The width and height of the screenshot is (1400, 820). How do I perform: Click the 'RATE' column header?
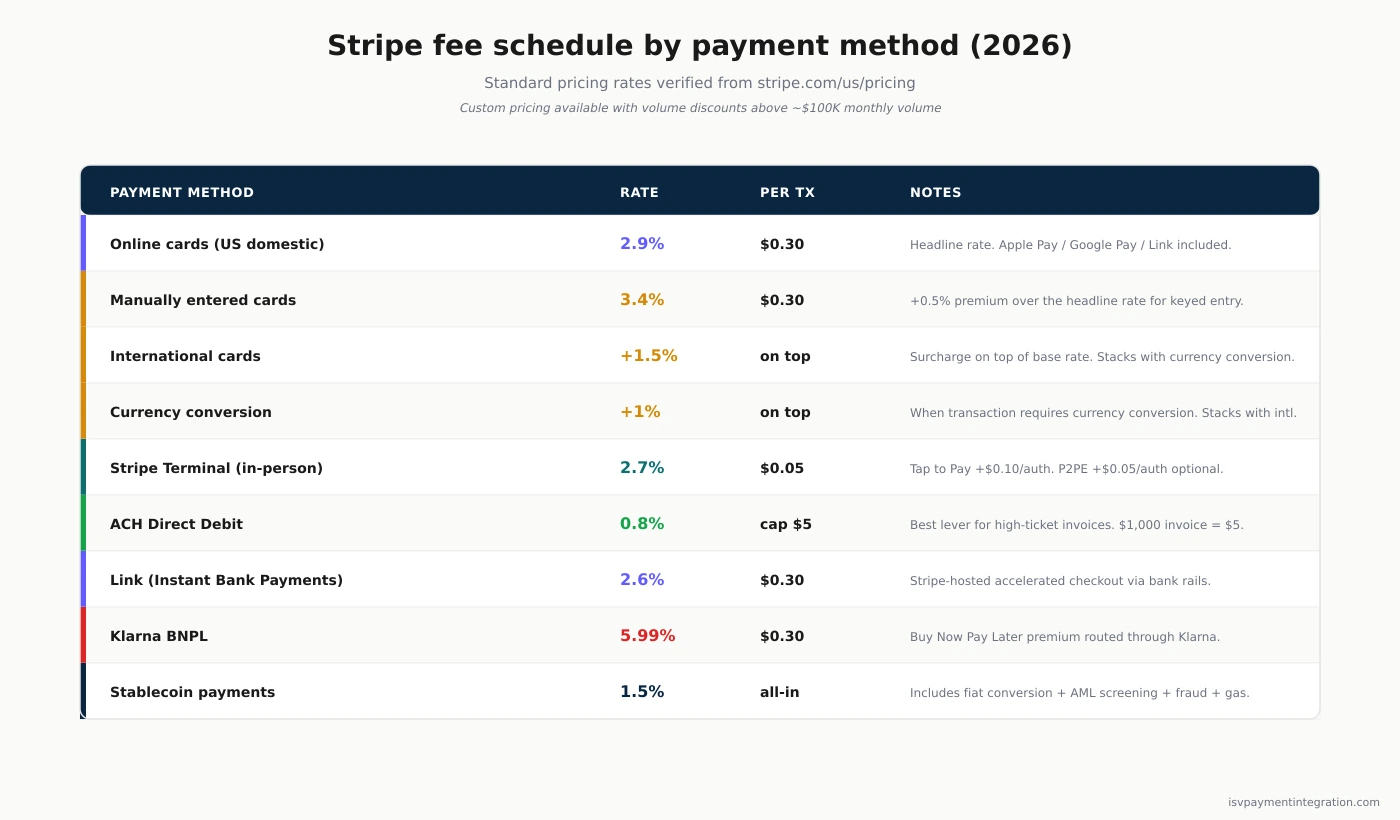[x=639, y=192]
